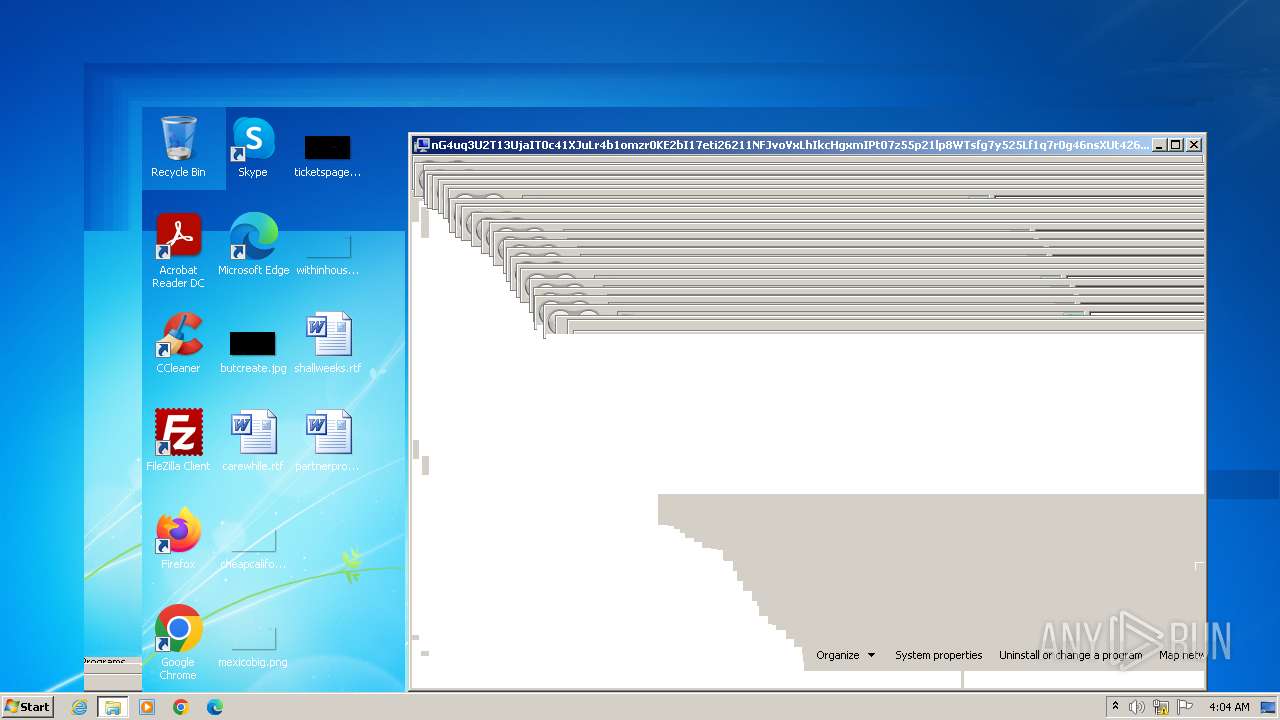
Task: Select the carewhile.rtf document
Action: click(x=253, y=441)
